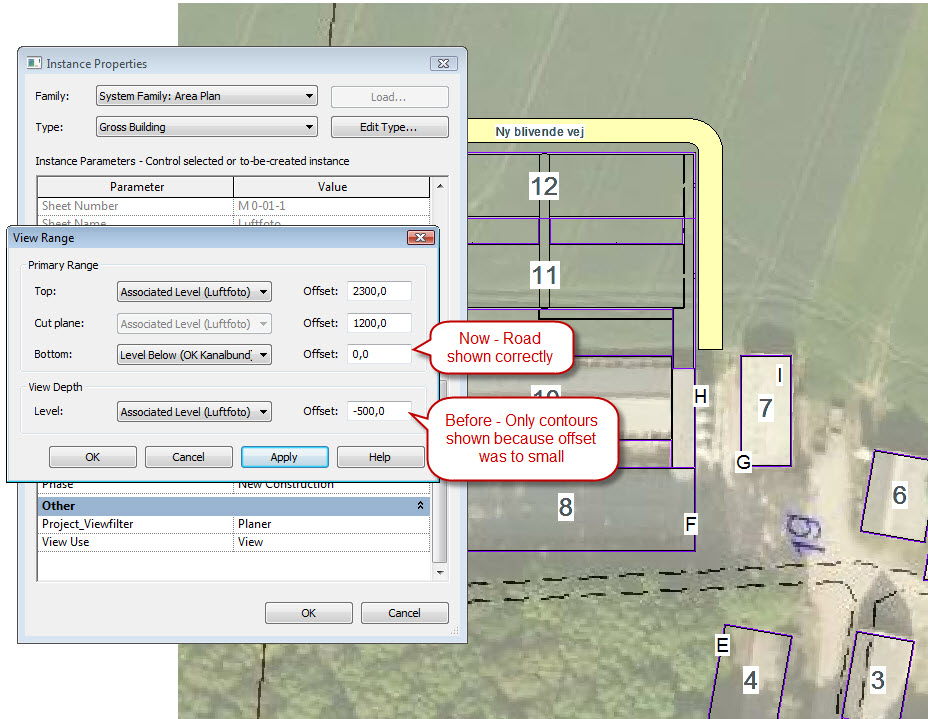Click Help in View Range dialog
928x719 pixels.
pos(379,457)
